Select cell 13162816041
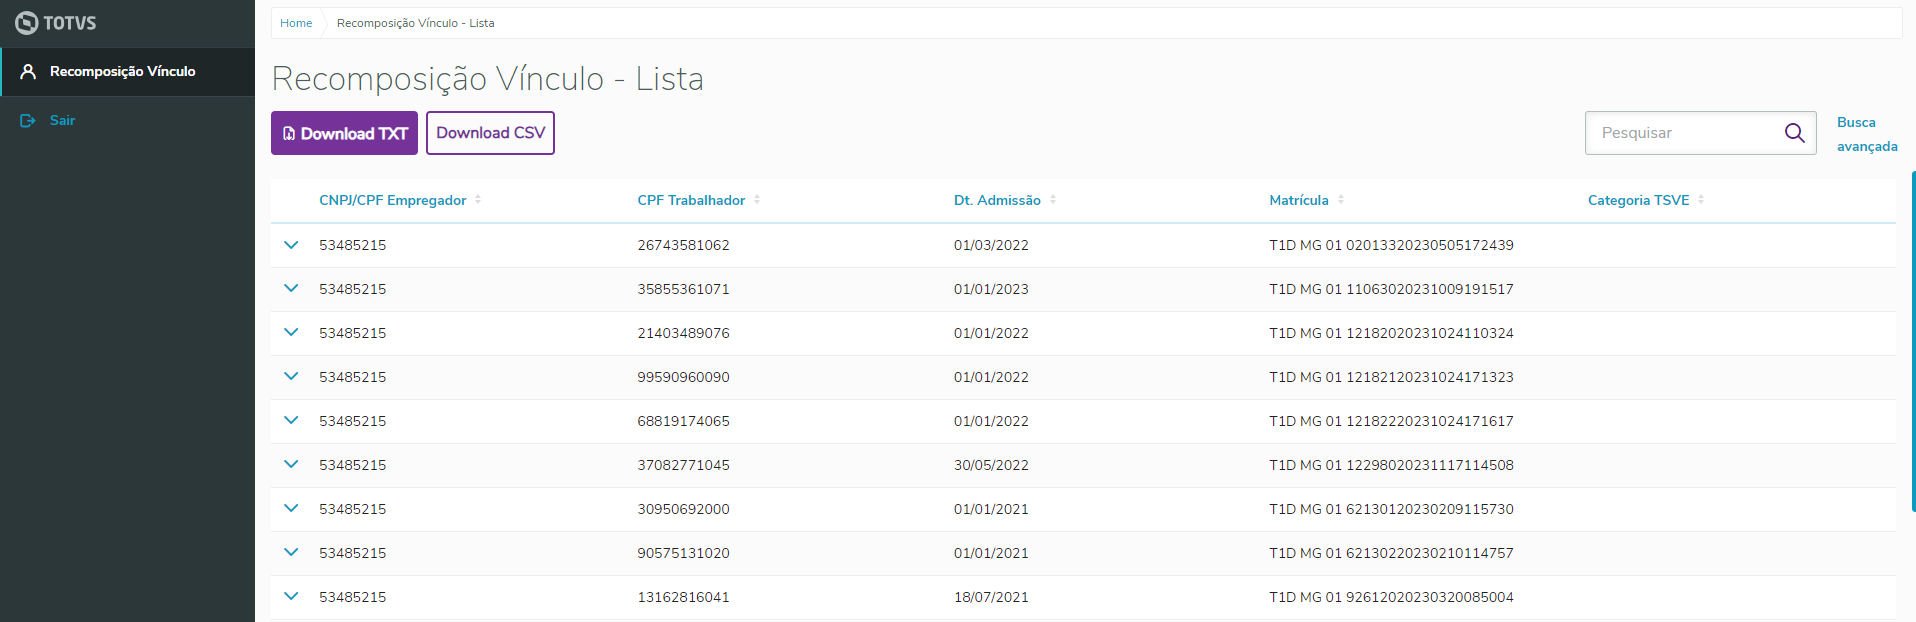The height and width of the screenshot is (622, 1916). pos(683,597)
